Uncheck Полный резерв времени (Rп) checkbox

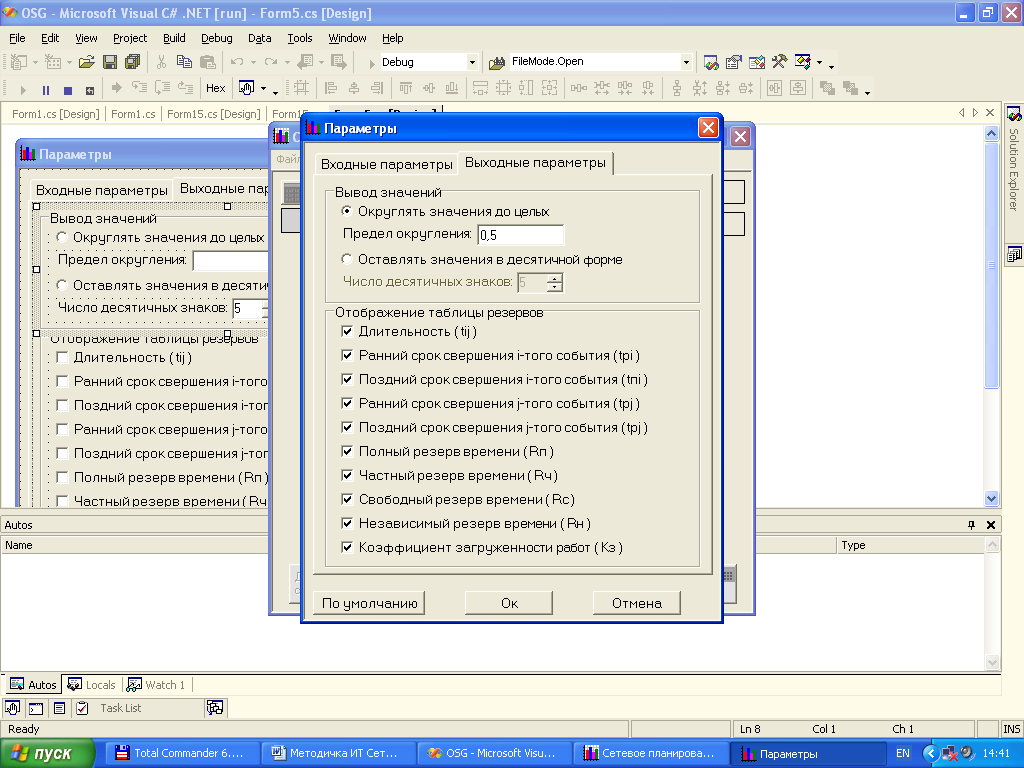pyautogui.click(x=347, y=451)
